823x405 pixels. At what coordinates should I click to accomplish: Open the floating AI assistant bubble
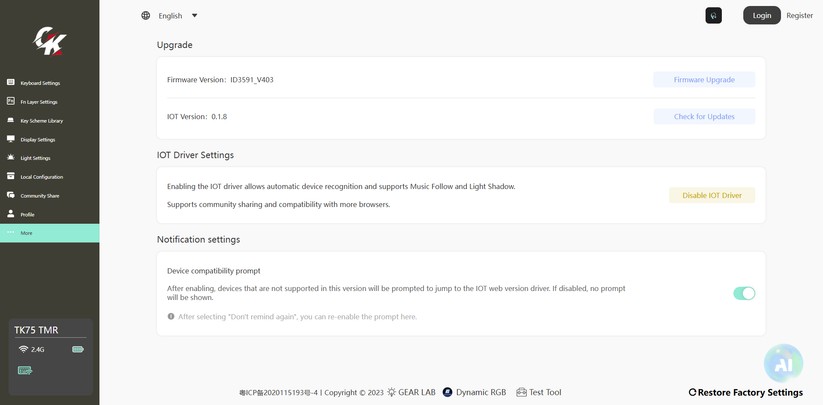783,364
